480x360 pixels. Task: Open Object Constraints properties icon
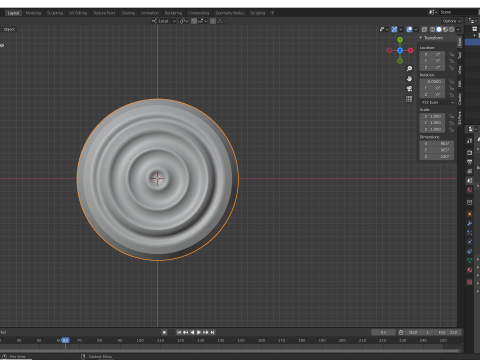pyautogui.click(x=470, y=251)
